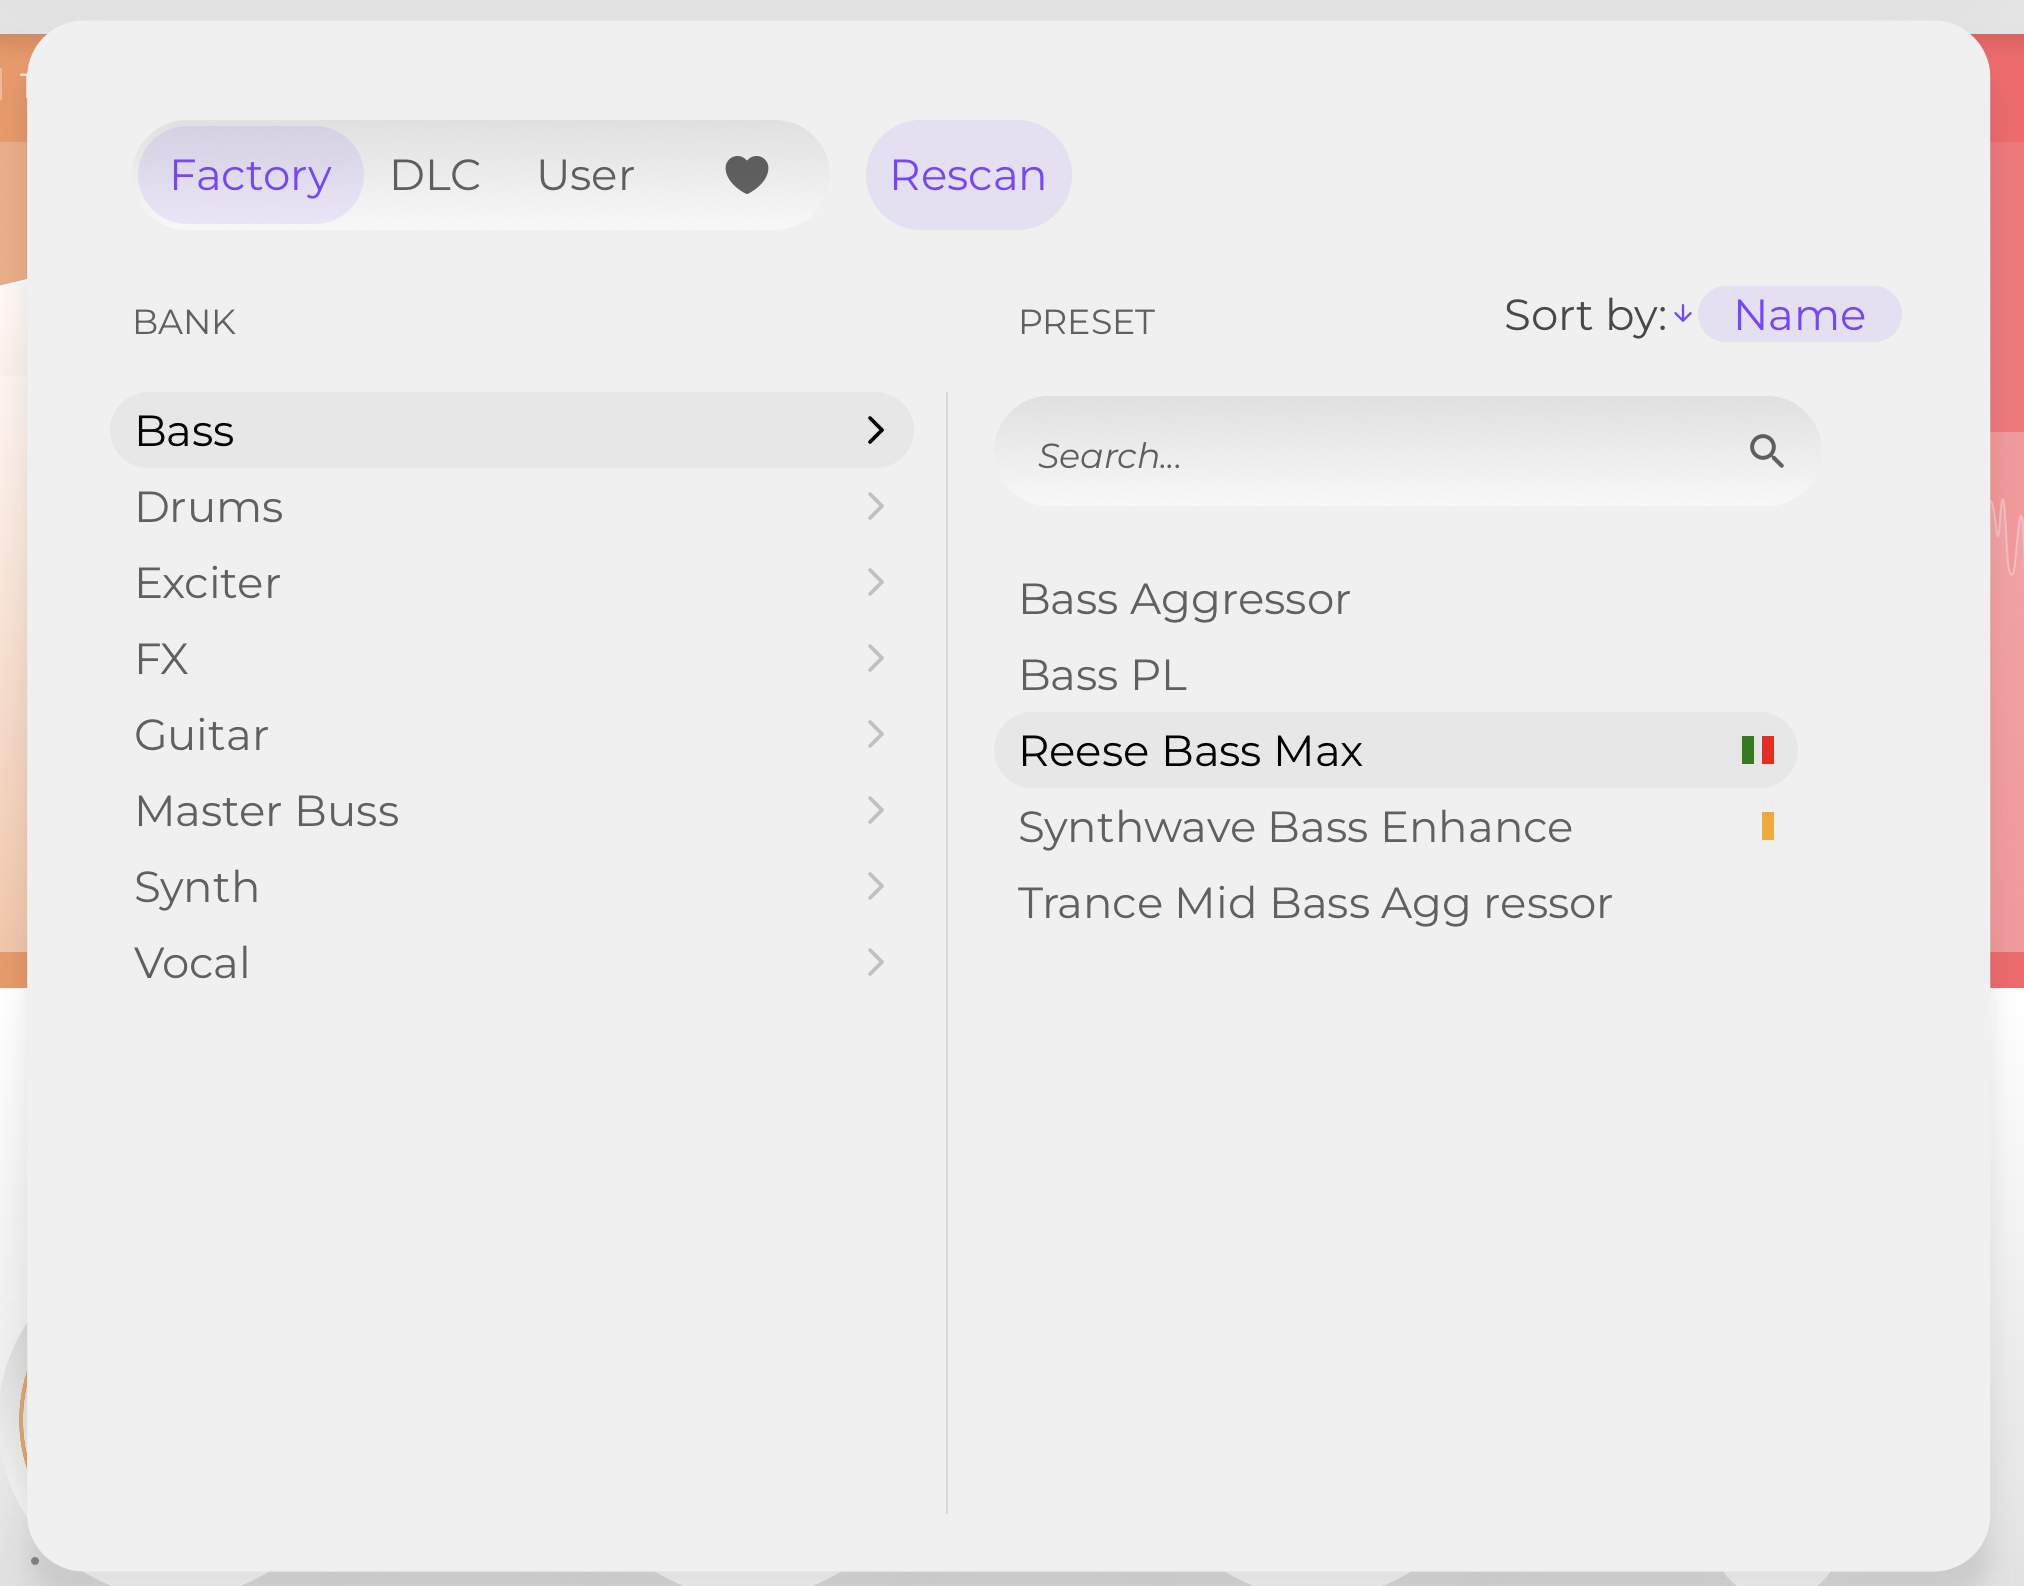Select the Guitar bank
The image size is (2024, 1586).
pyautogui.click(x=511, y=734)
